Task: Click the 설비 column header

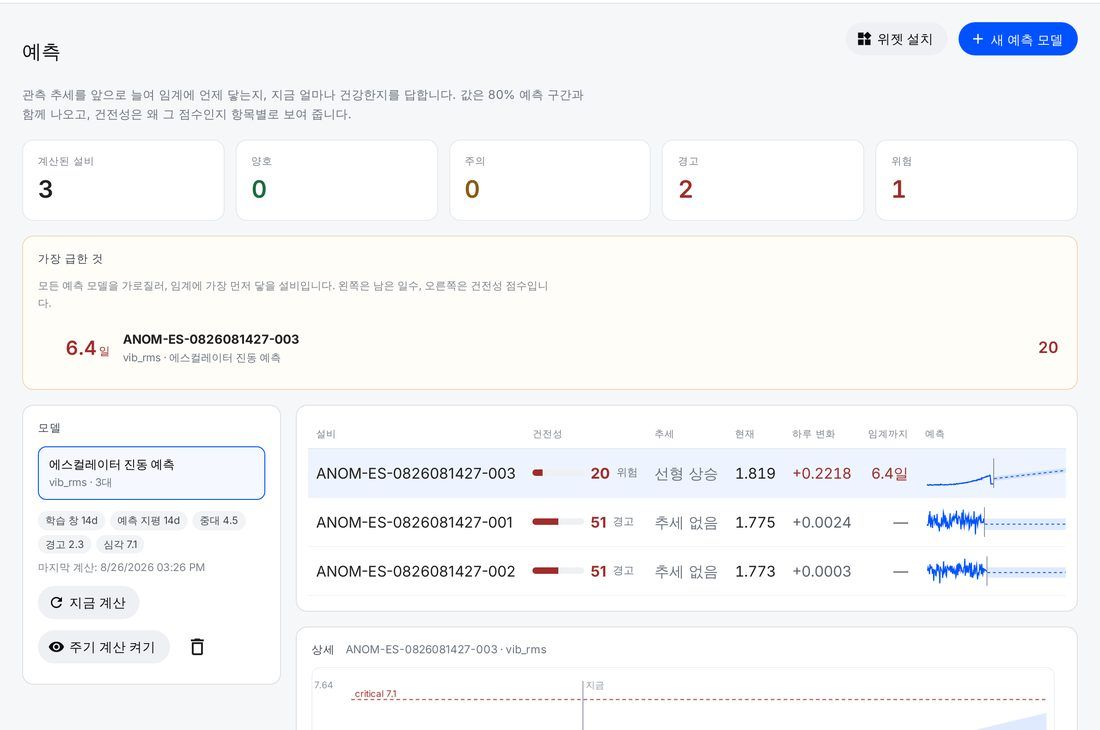Action: 326,434
